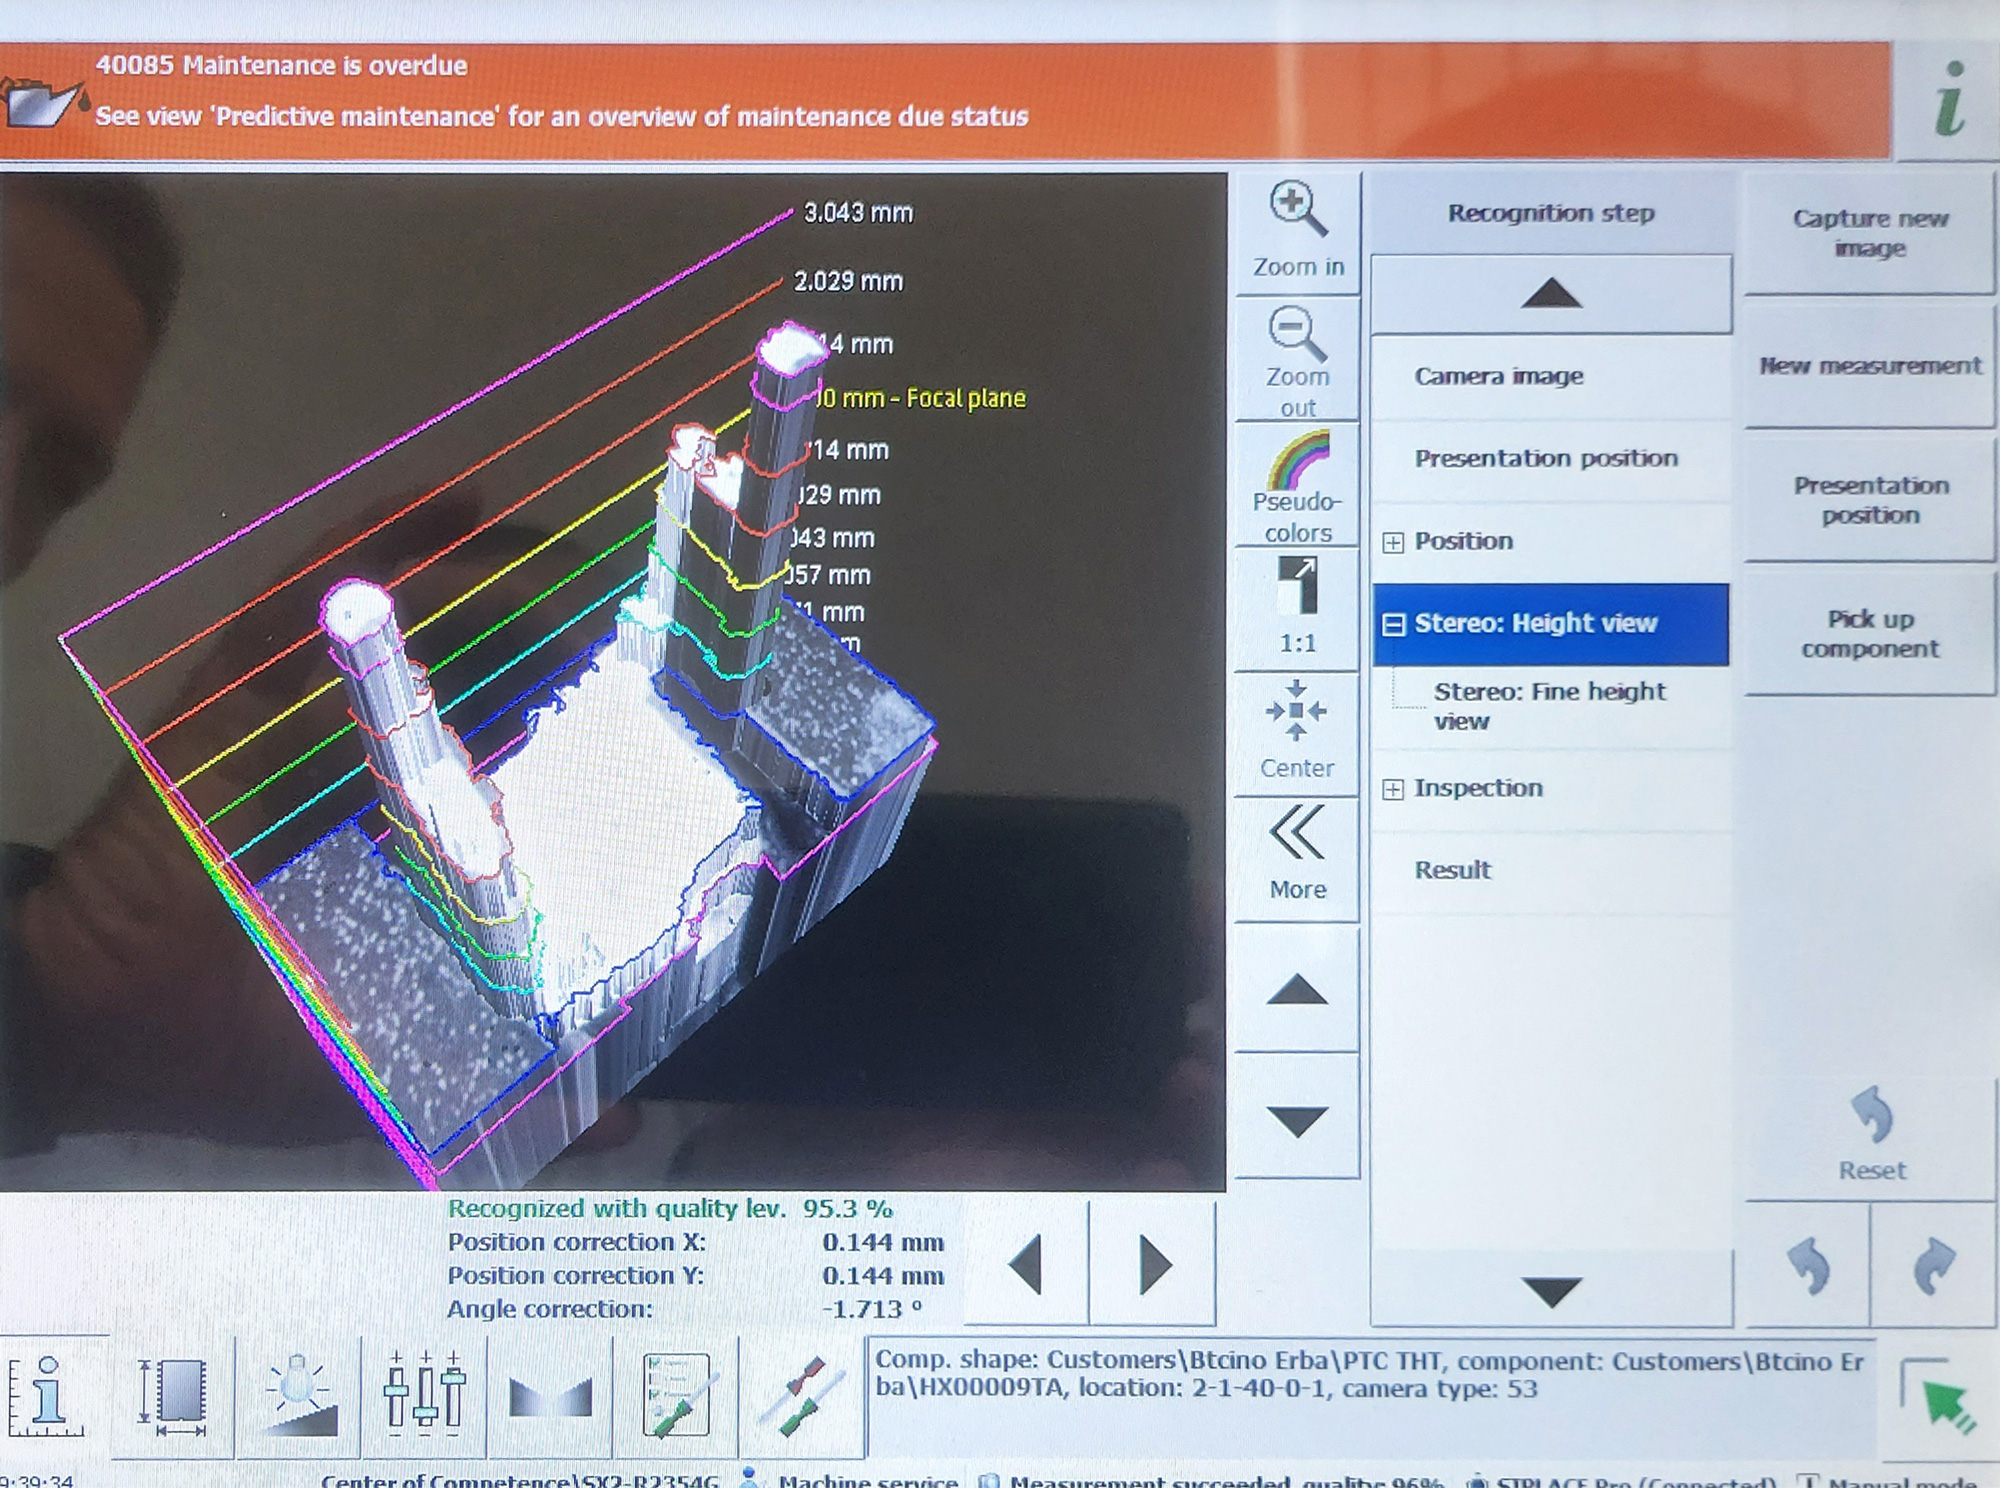Select Stereo: Fine height view step
The width and height of the screenshot is (2000, 1488).
pos(1549,706)
